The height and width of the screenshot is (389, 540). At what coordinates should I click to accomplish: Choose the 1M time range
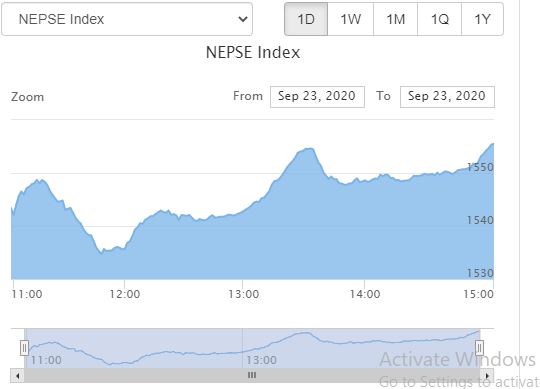click(x=395, y=19)
